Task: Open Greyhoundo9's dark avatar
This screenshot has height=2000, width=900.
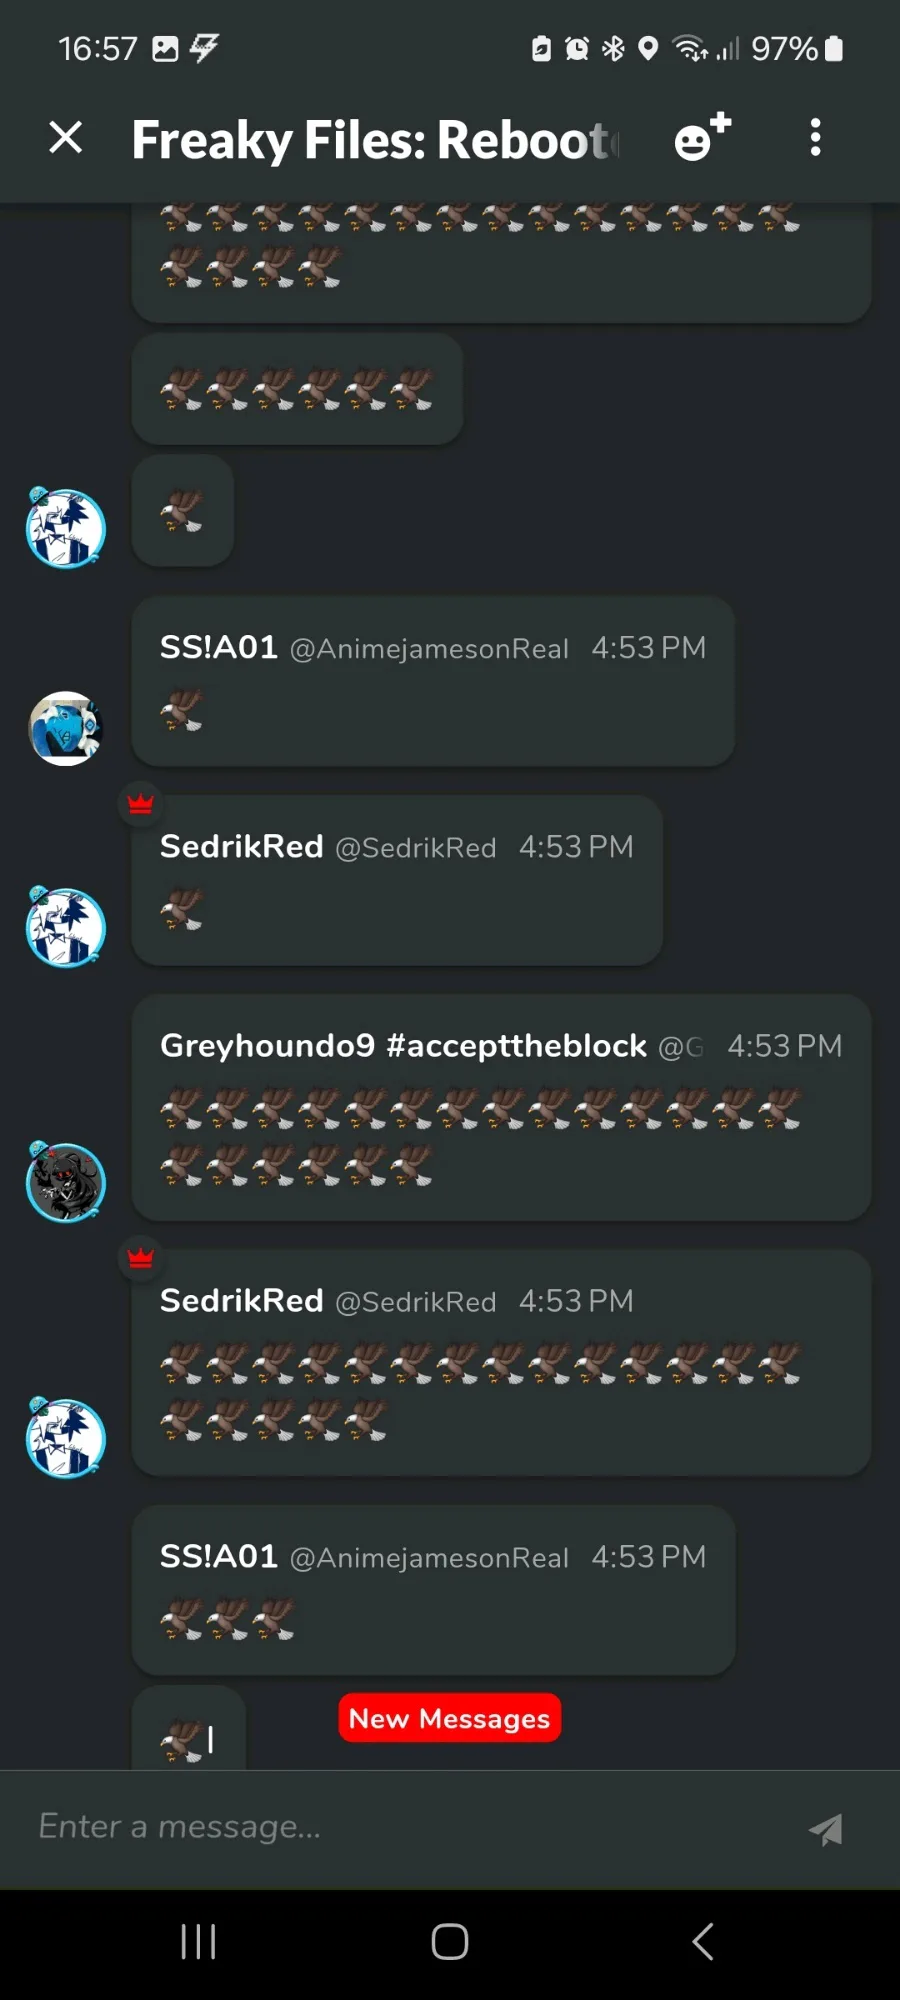Action: [66, 1181]
